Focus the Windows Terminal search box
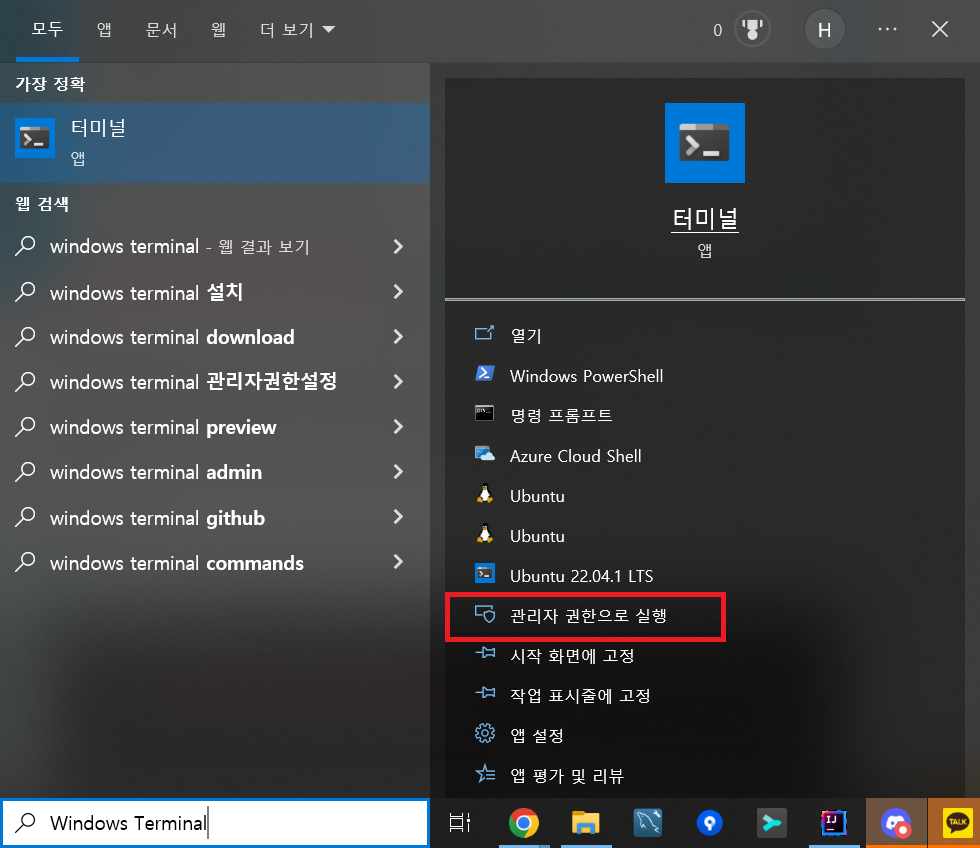Image resolution: width=980 pixels, height=848 pixels. click(x=215, y=823)
